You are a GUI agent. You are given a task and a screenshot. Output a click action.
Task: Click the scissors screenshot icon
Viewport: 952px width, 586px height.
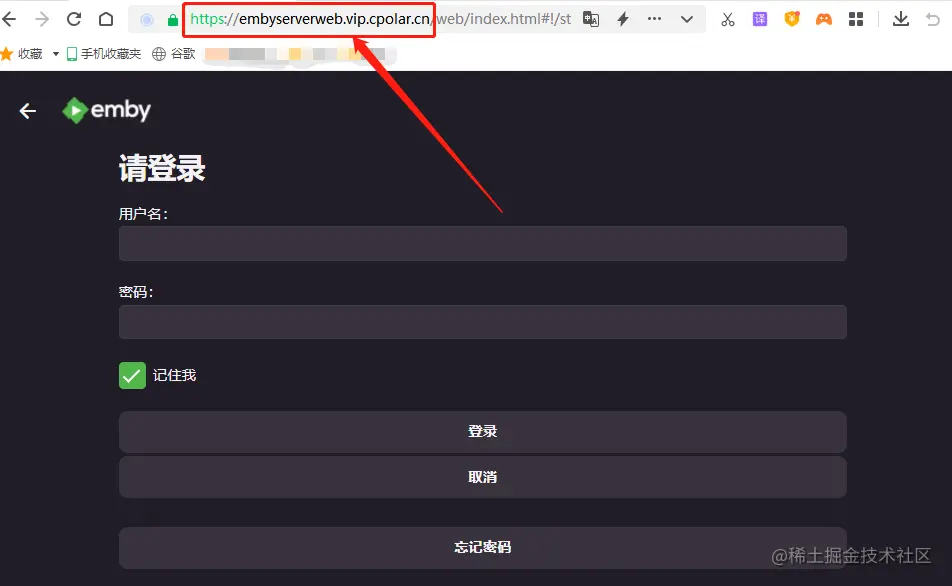click(x=727, y=20)
